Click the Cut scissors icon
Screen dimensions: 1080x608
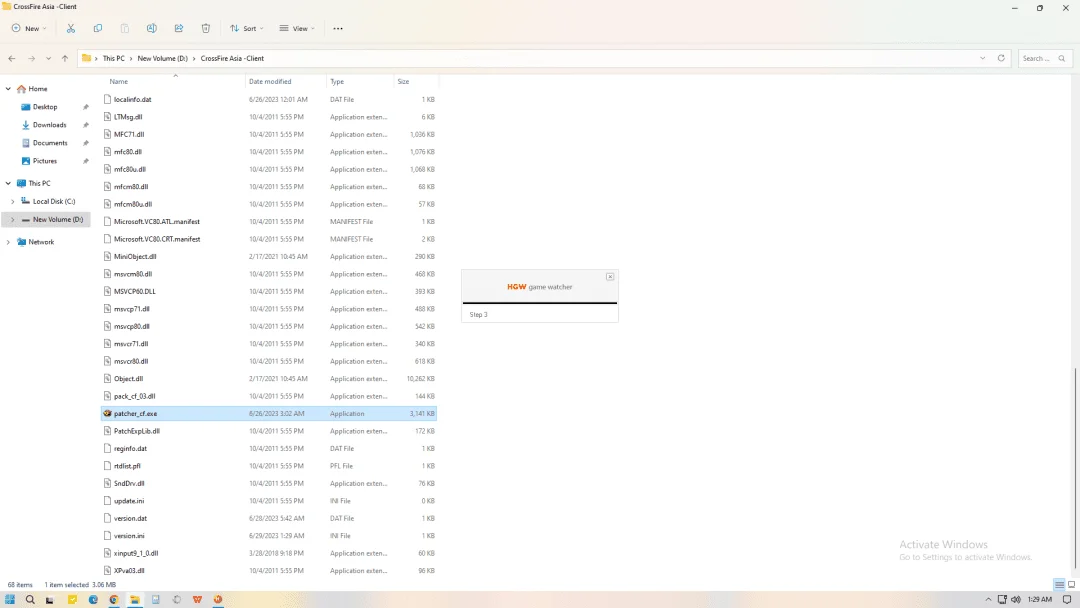(70, 28)
